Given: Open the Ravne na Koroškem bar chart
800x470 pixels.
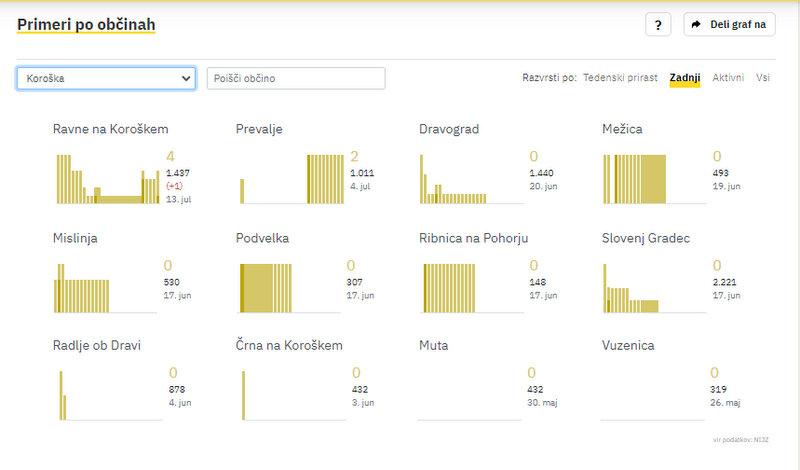Looking at the screenshot, I should point(107,178).
